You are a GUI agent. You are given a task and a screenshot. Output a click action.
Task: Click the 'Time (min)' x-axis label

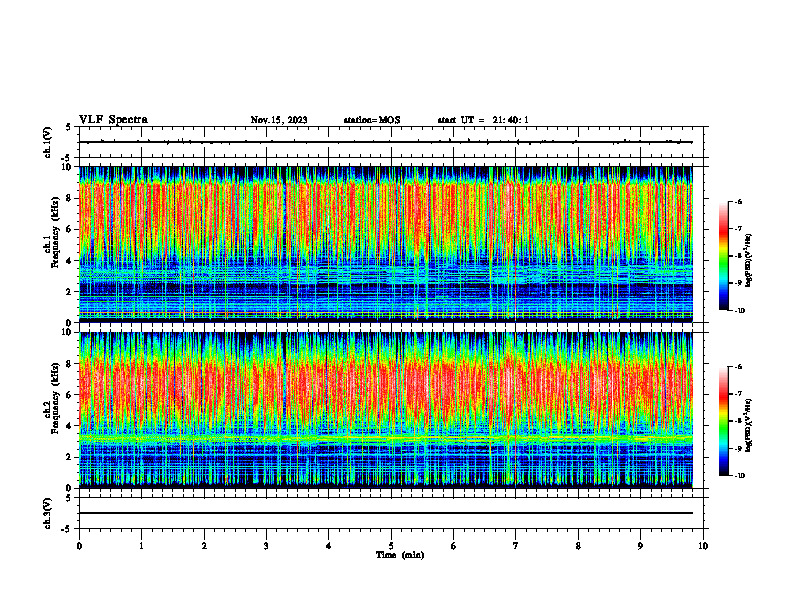coord(400,555)
